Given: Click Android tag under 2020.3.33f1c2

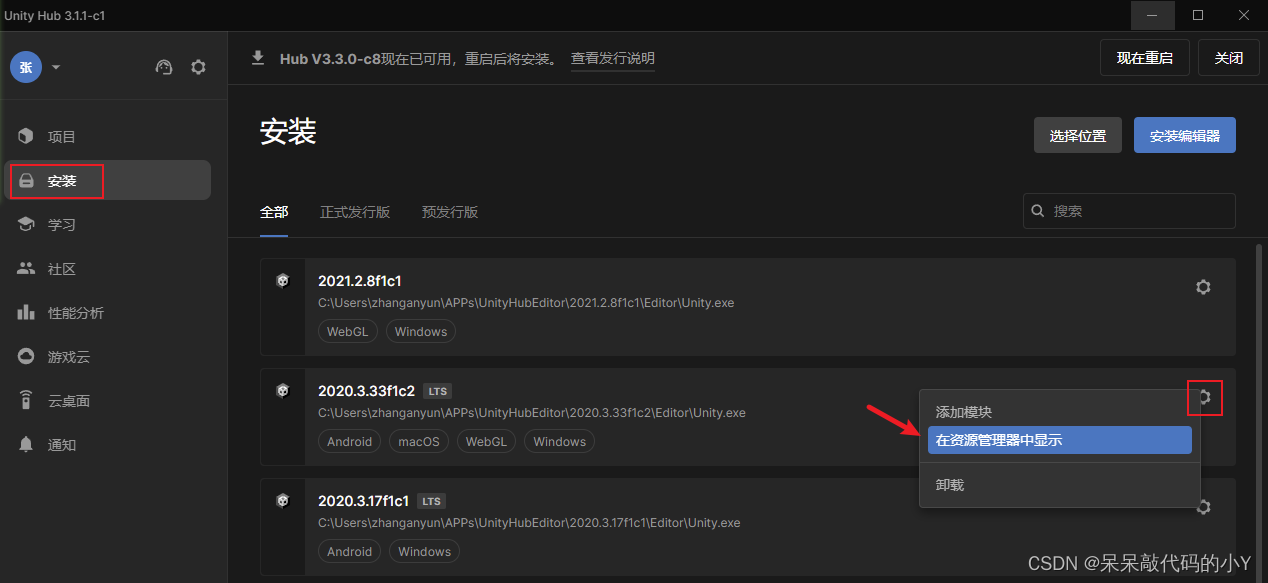Looking at the screenshot, I should (350, 442).
